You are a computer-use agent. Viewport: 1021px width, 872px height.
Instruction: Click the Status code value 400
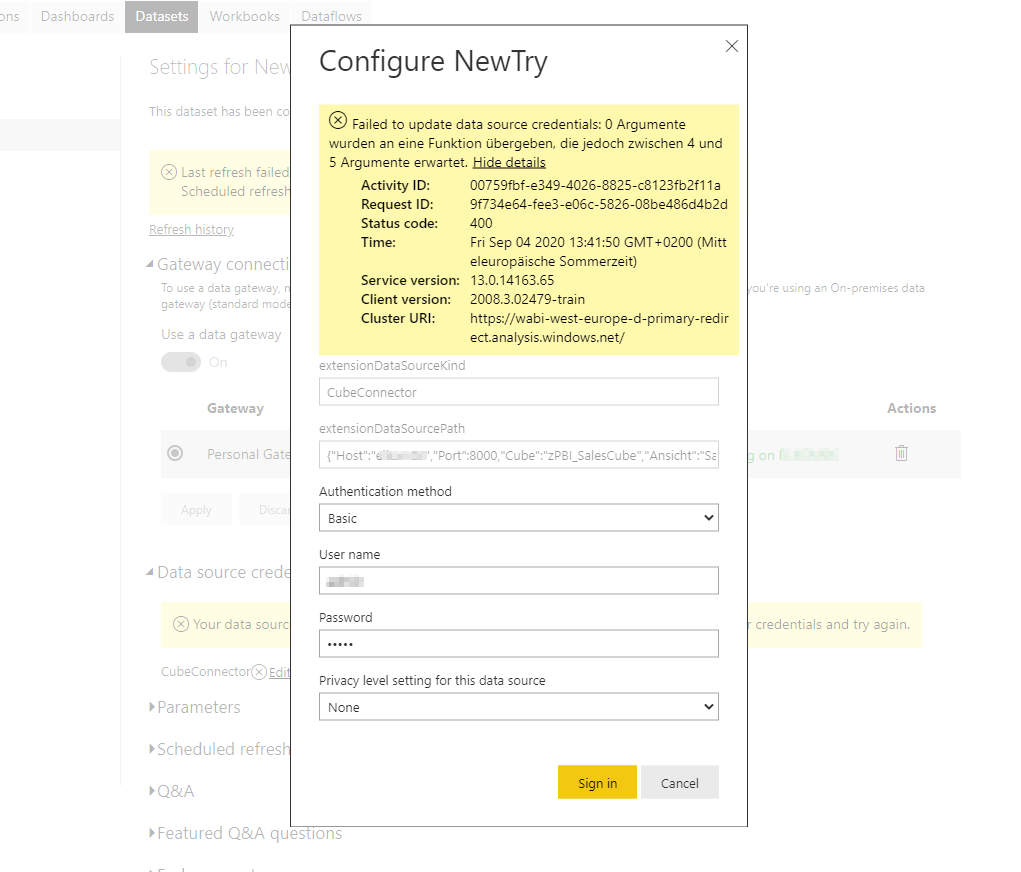(481, 223)
